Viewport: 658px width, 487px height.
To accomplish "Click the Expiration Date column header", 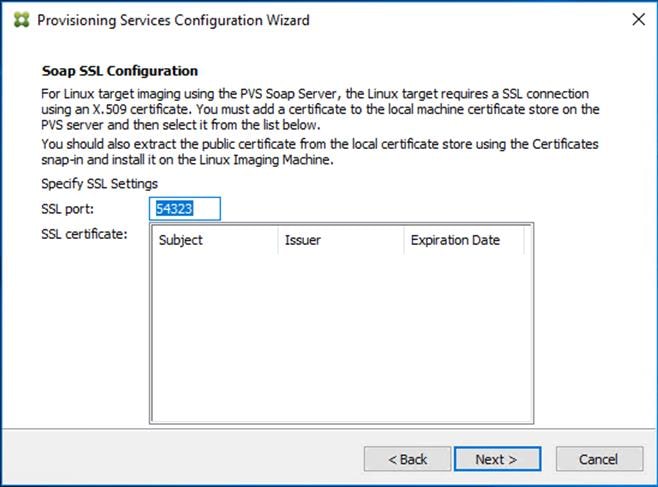I will 464,240.
